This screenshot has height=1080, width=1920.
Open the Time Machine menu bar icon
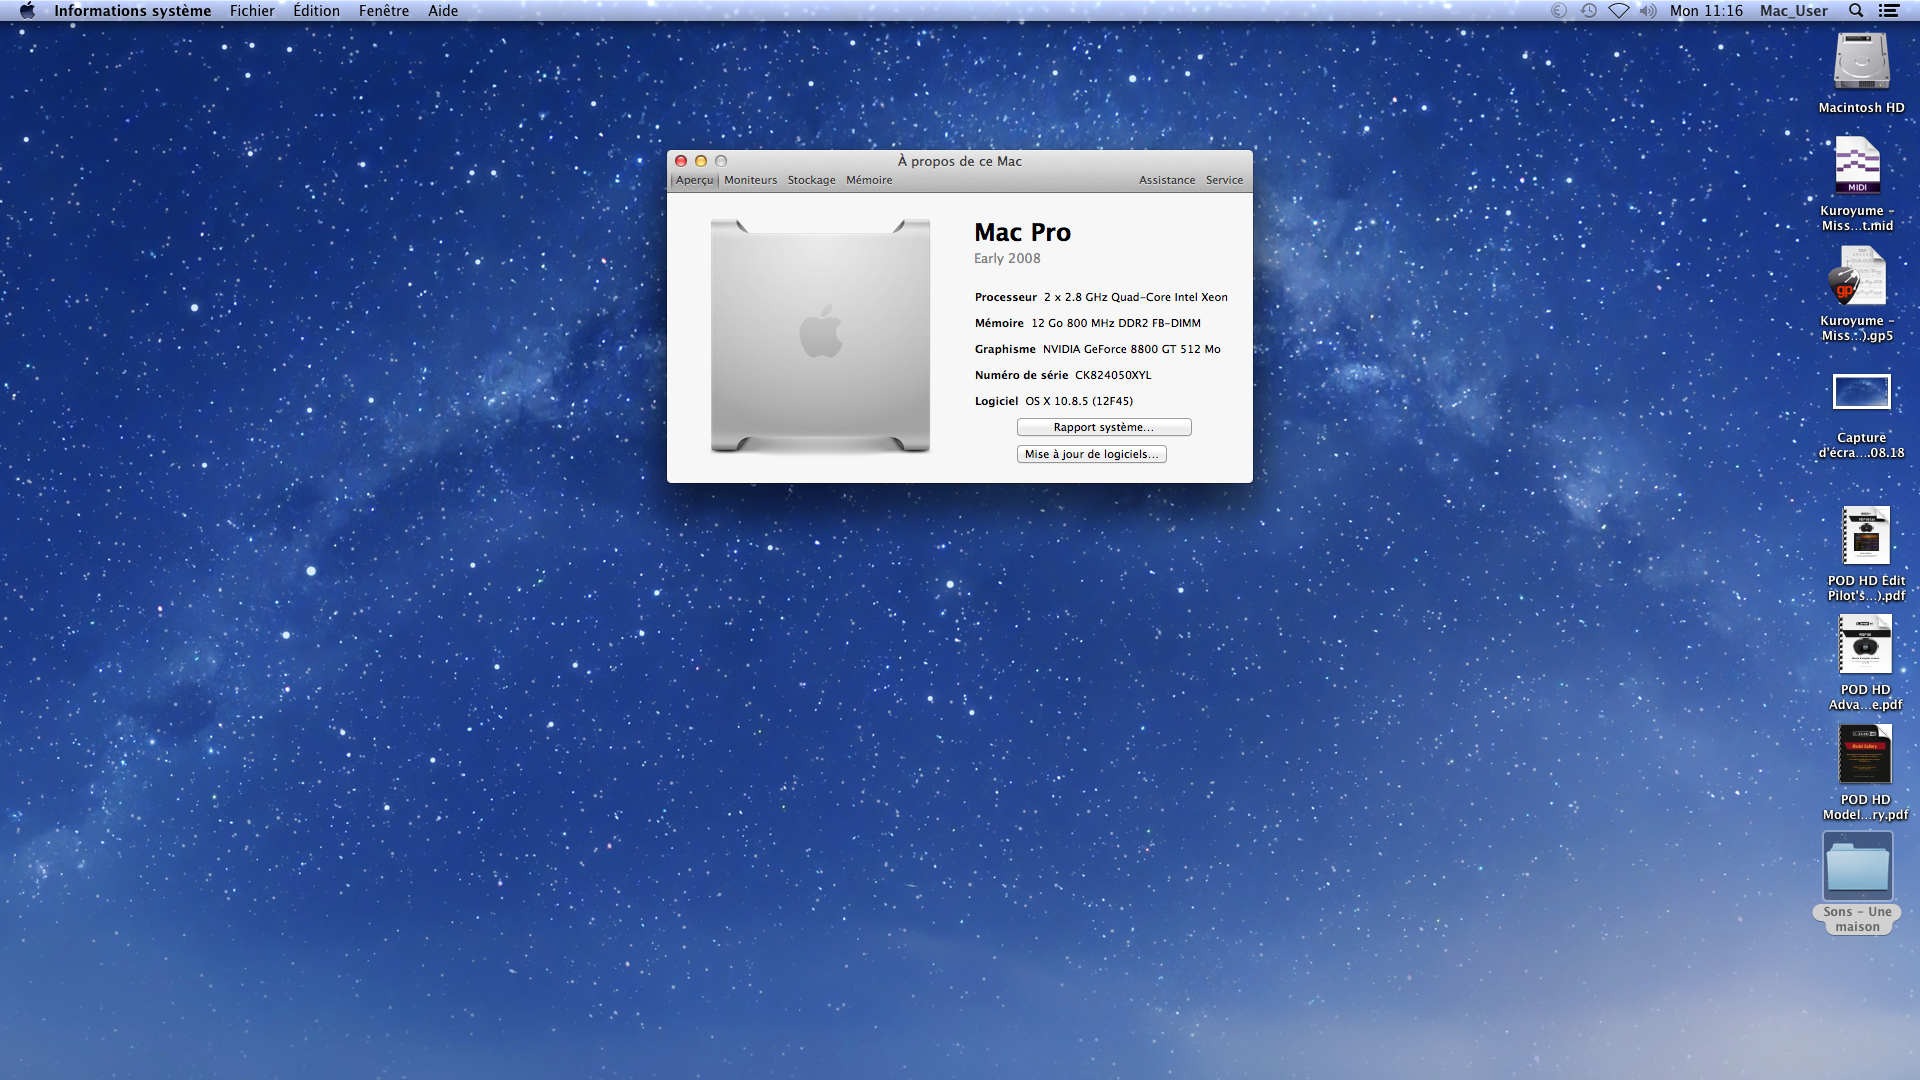pyautogui.click(x=1589, y=11)
